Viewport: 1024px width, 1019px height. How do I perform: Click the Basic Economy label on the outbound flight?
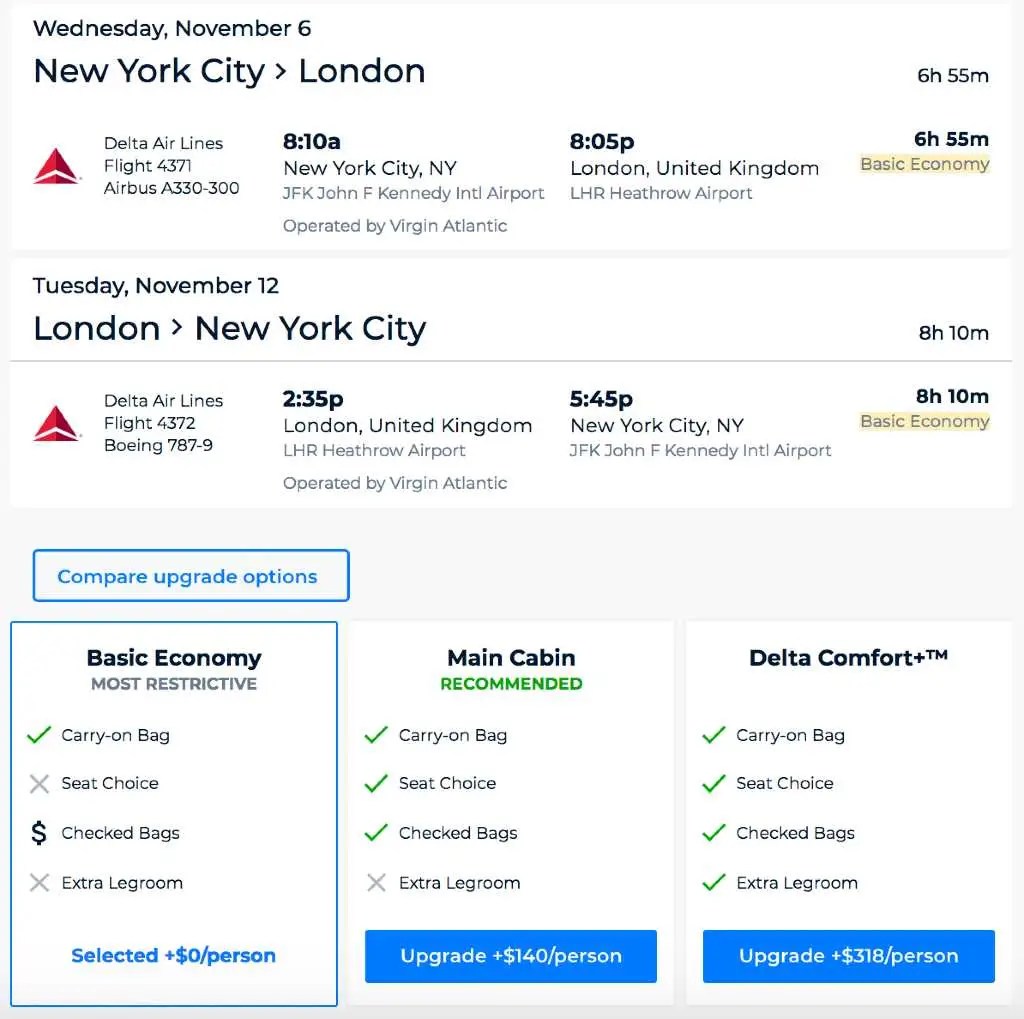[923, 164]
